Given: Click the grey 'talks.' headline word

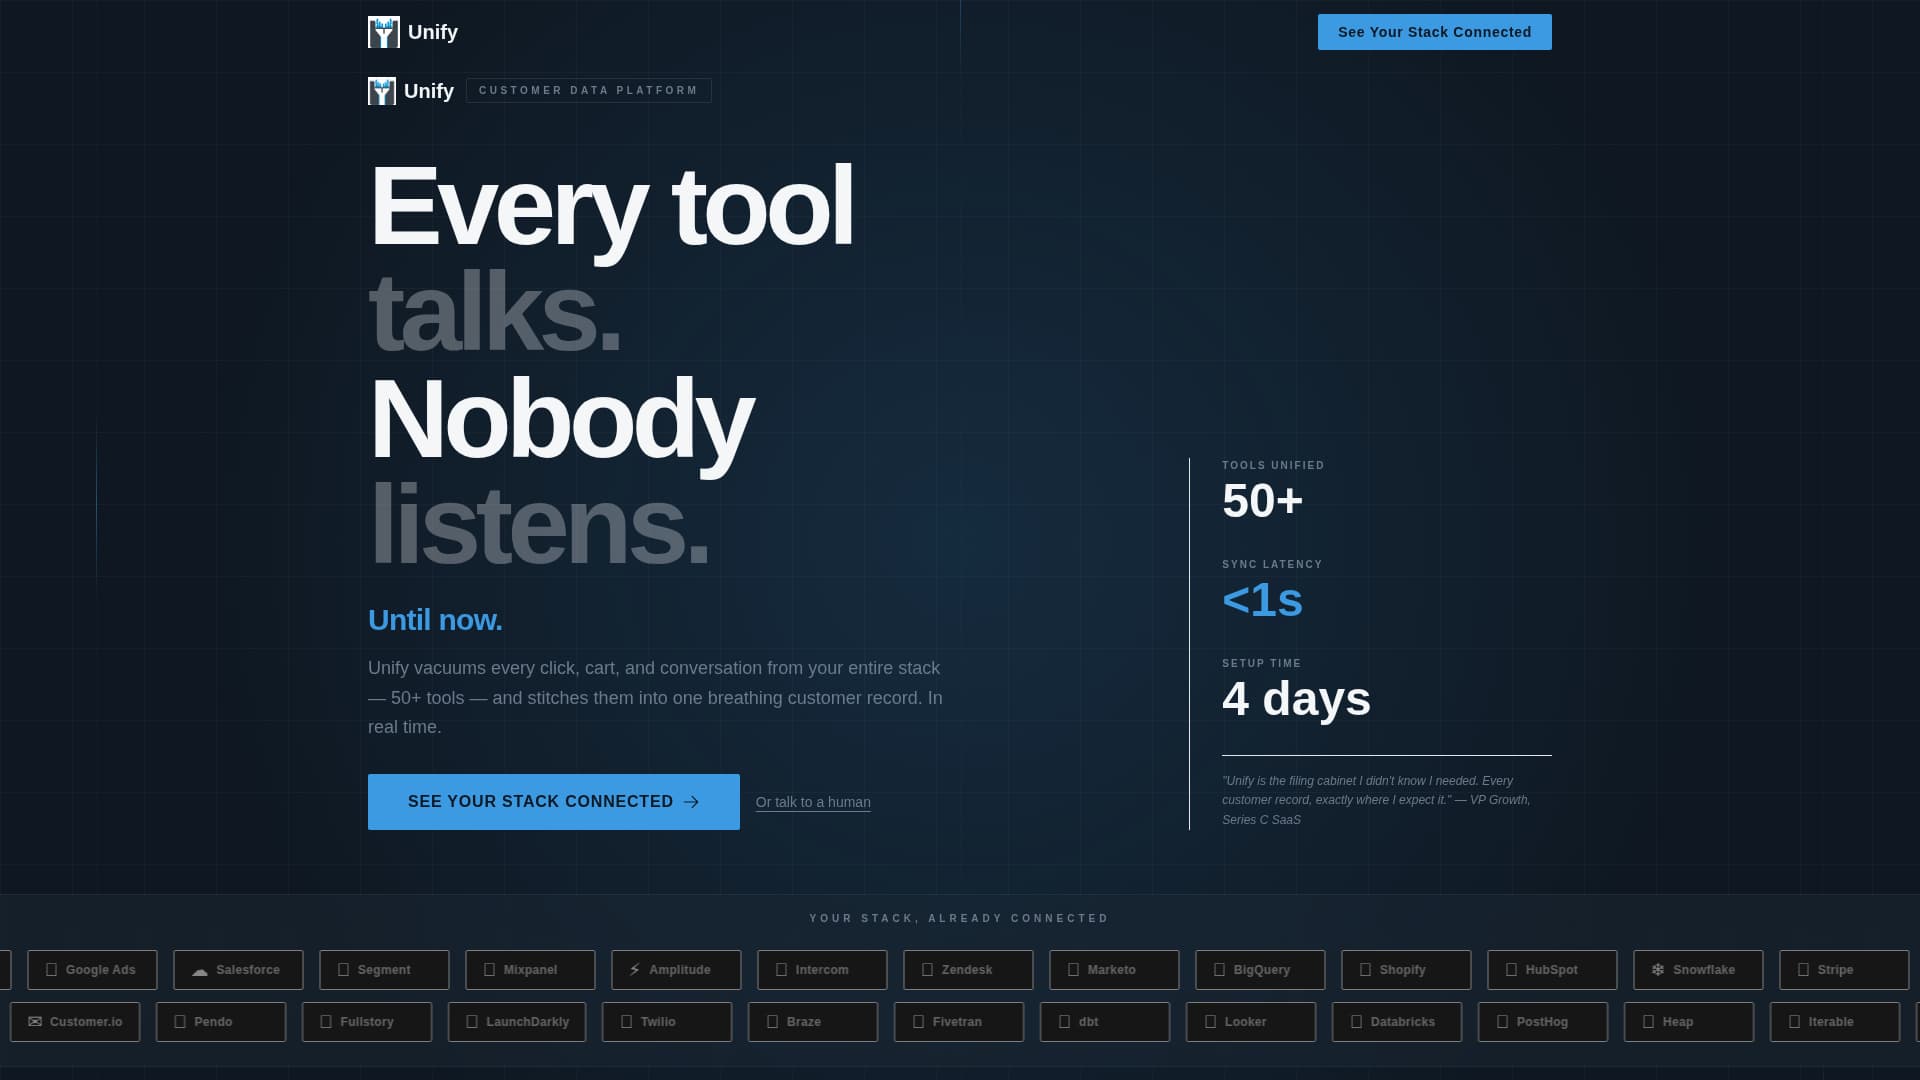Looking at the screenshot, I should click(495, 312).
